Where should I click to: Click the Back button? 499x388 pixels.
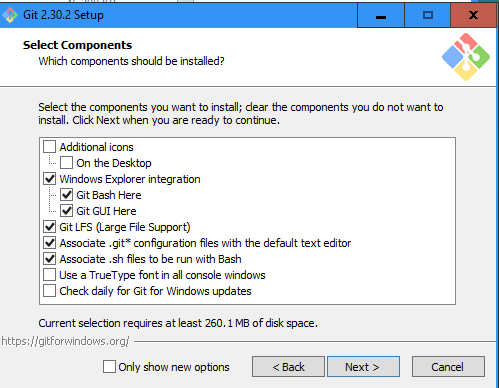click(288, 367)
